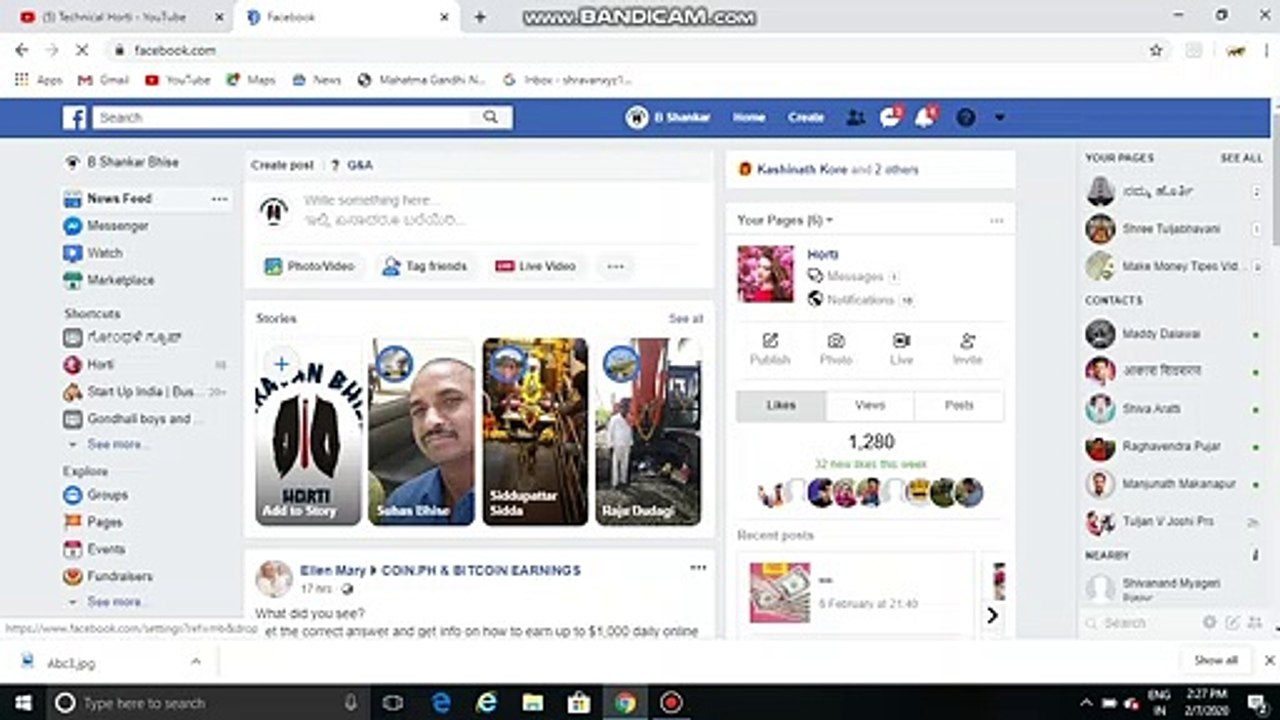Click the Add to Story card
This screenshot has height=720, width=1280.
click(308, 432)
